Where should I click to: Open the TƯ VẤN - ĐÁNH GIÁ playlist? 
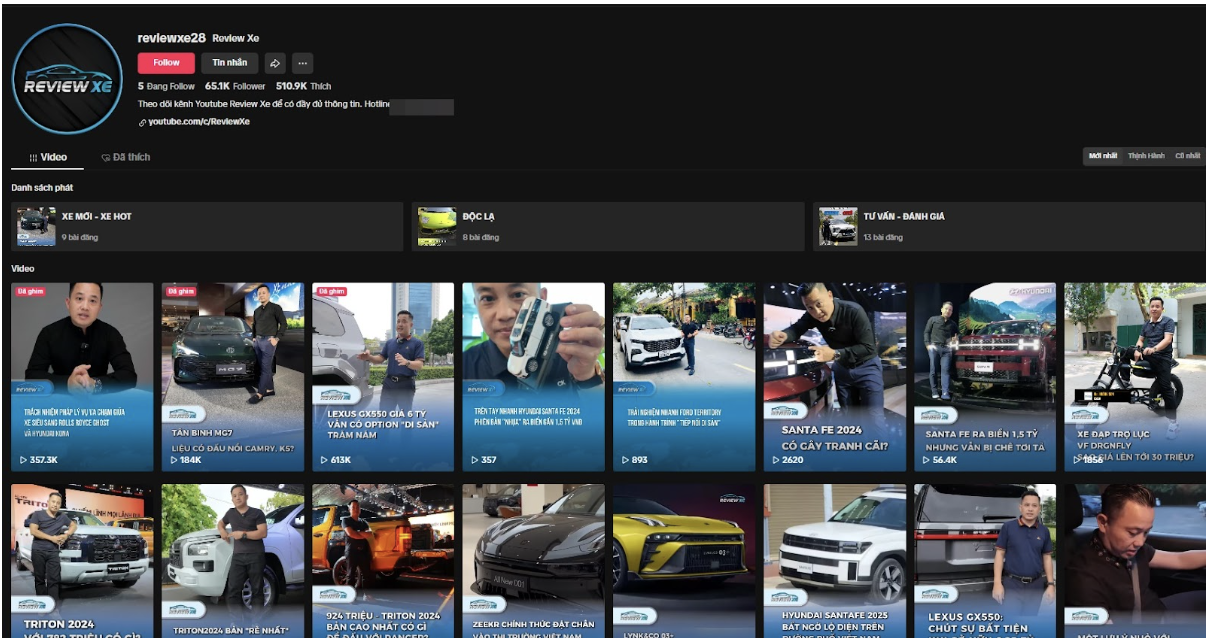[1007, 226]
